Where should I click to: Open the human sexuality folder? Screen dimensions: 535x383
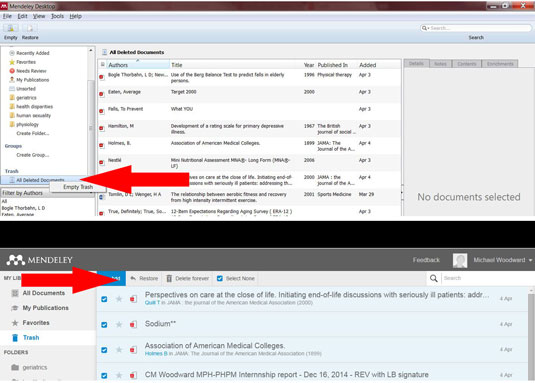pyautogui.click(x=33, y=115)
